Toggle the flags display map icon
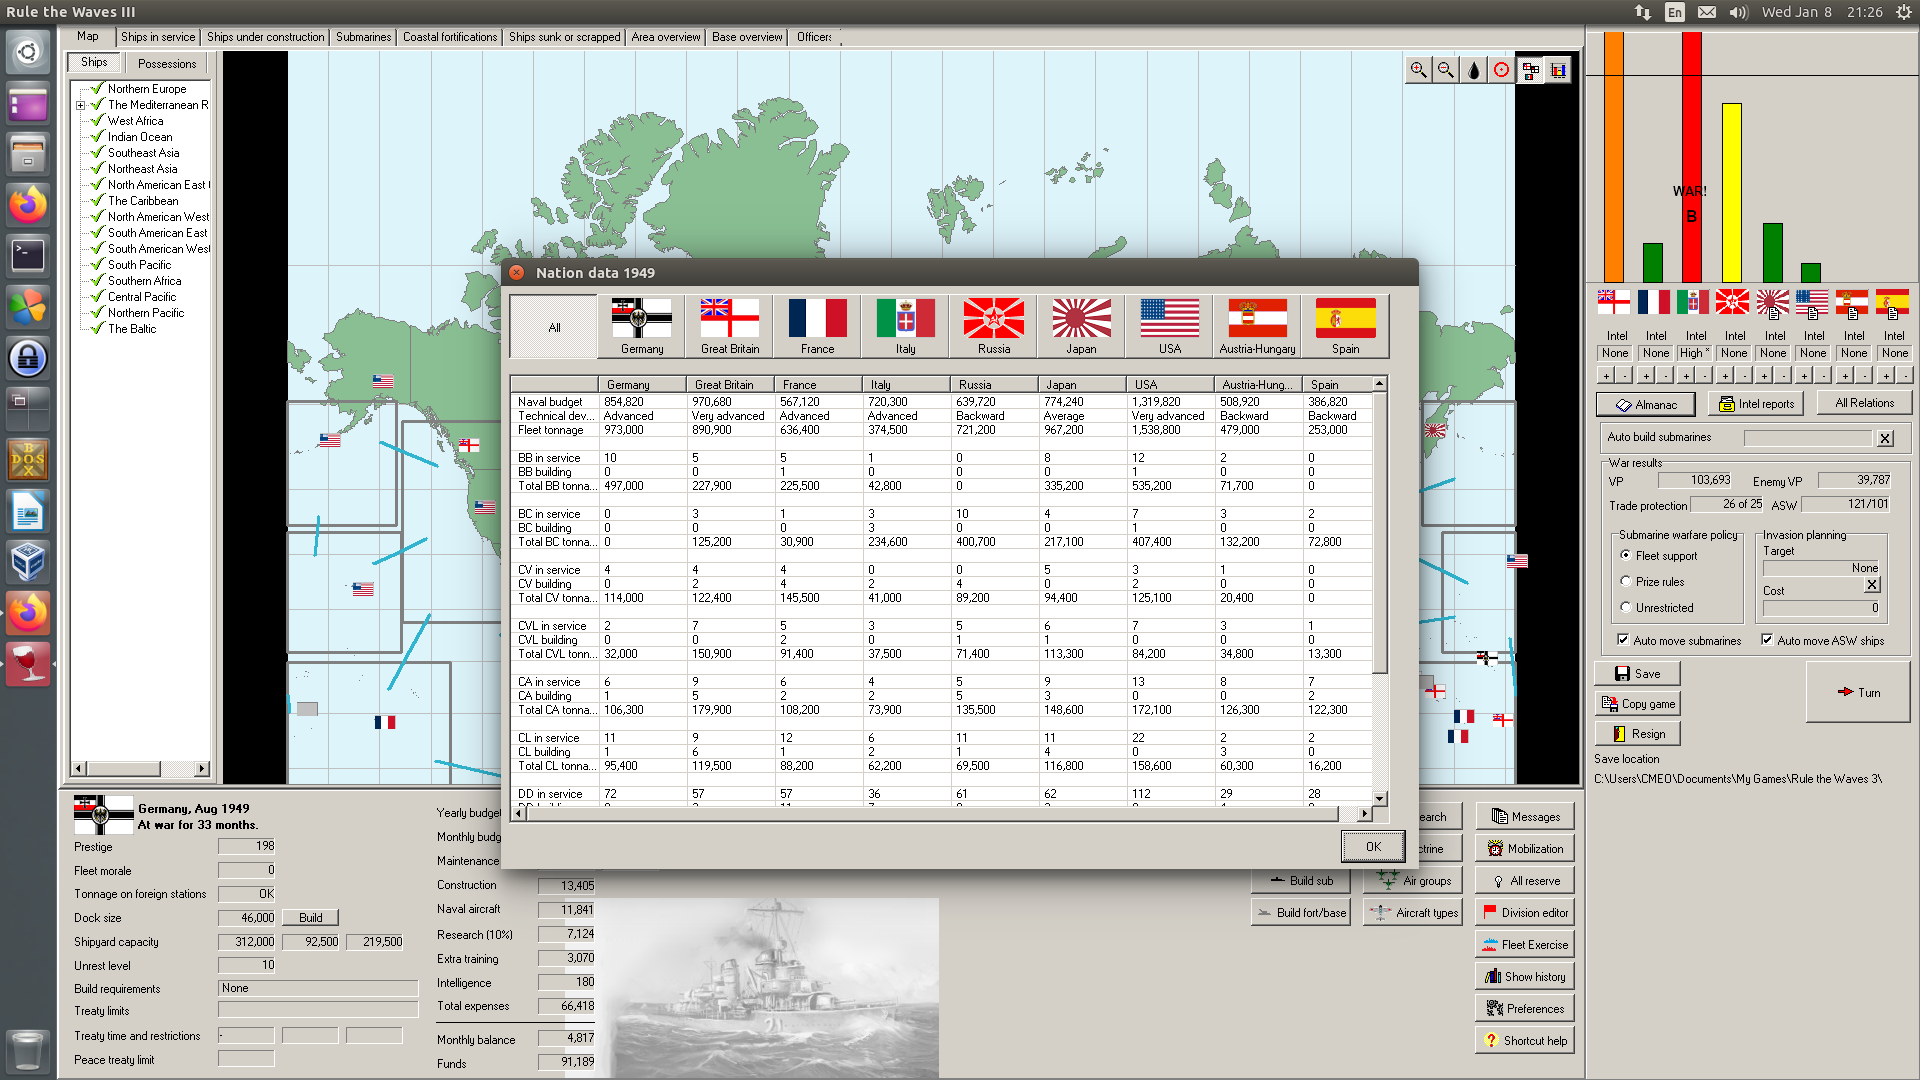 click(x=1530, y=70)
